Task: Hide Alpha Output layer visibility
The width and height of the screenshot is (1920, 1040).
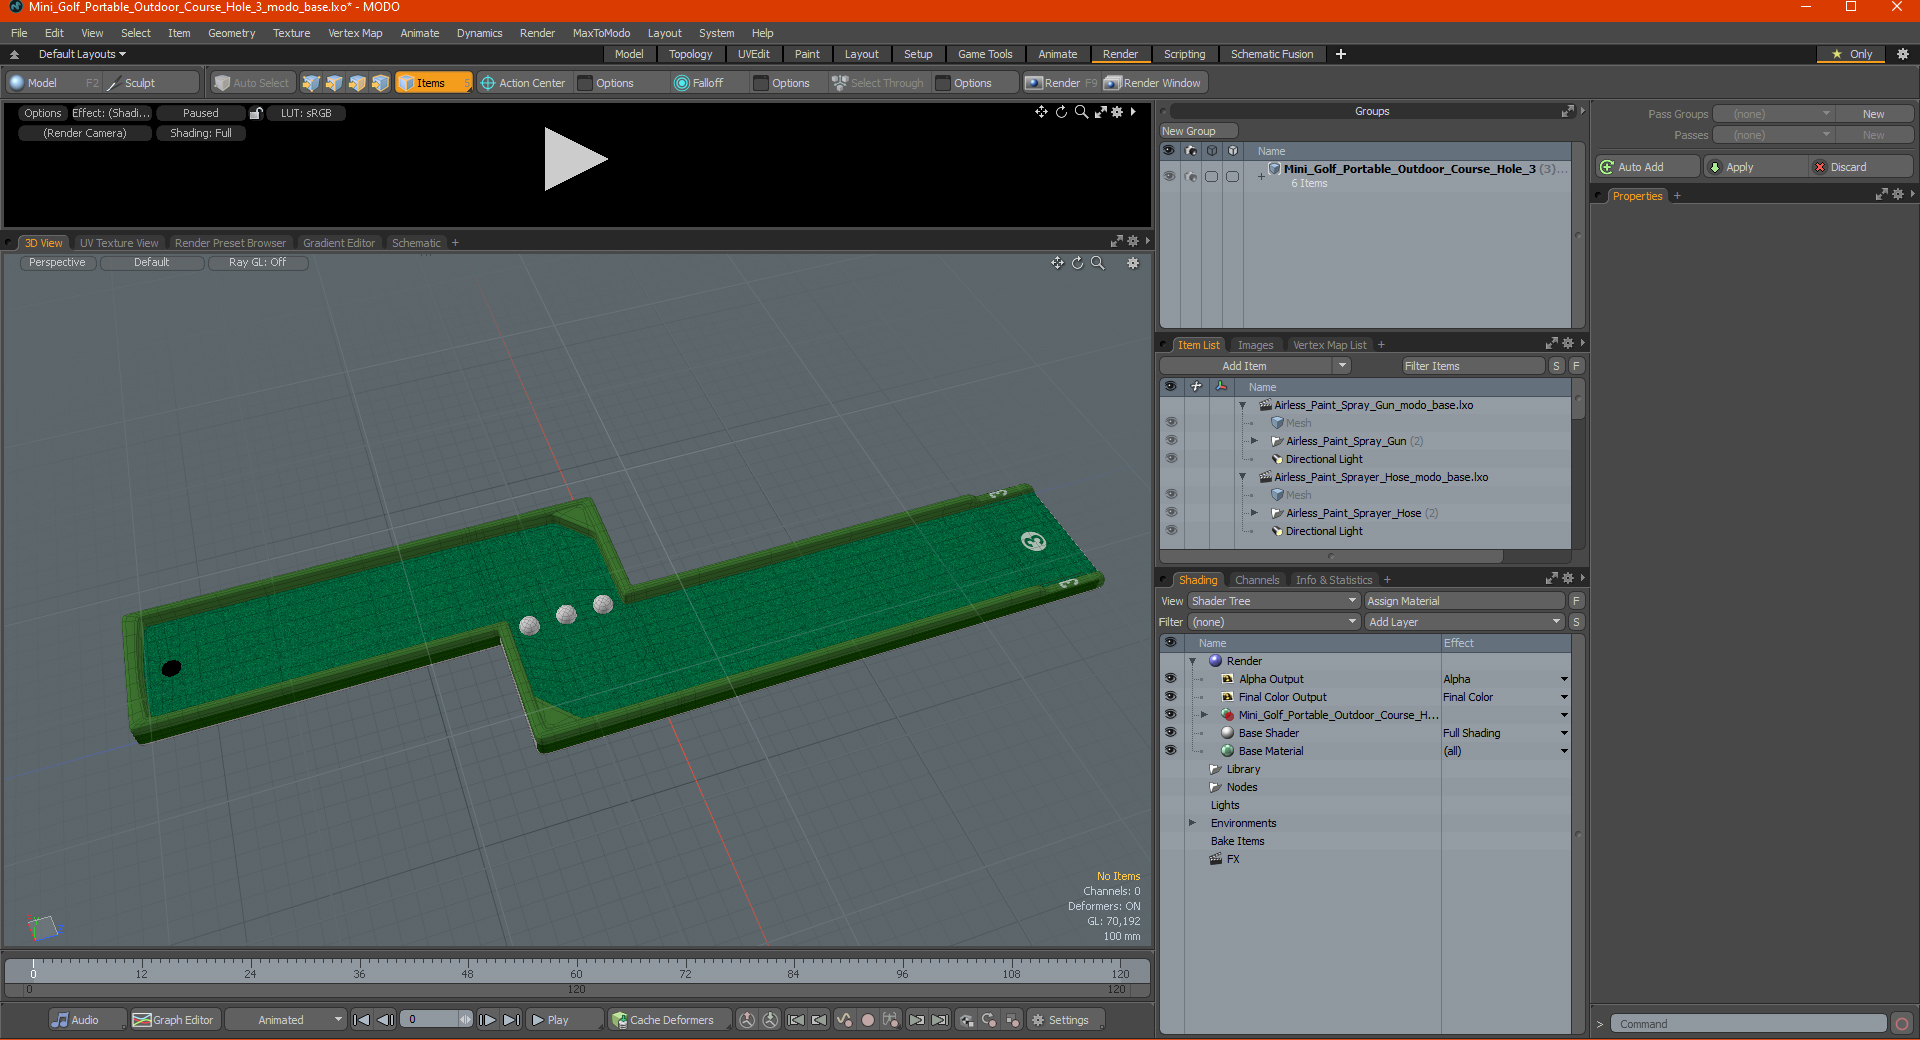Action: pyautogui.click(x=1170, y=679)
